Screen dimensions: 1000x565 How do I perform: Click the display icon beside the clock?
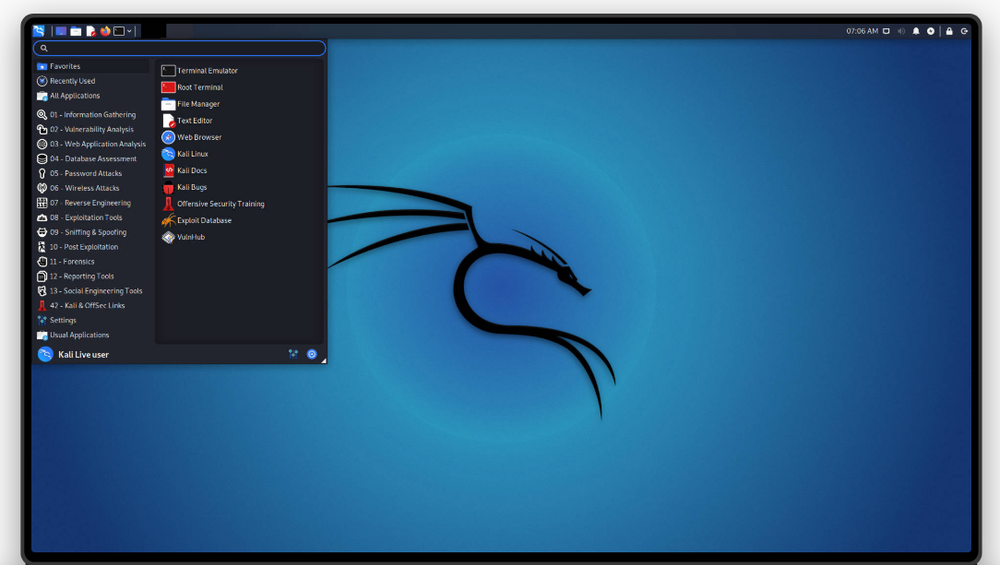pos(886,31)
